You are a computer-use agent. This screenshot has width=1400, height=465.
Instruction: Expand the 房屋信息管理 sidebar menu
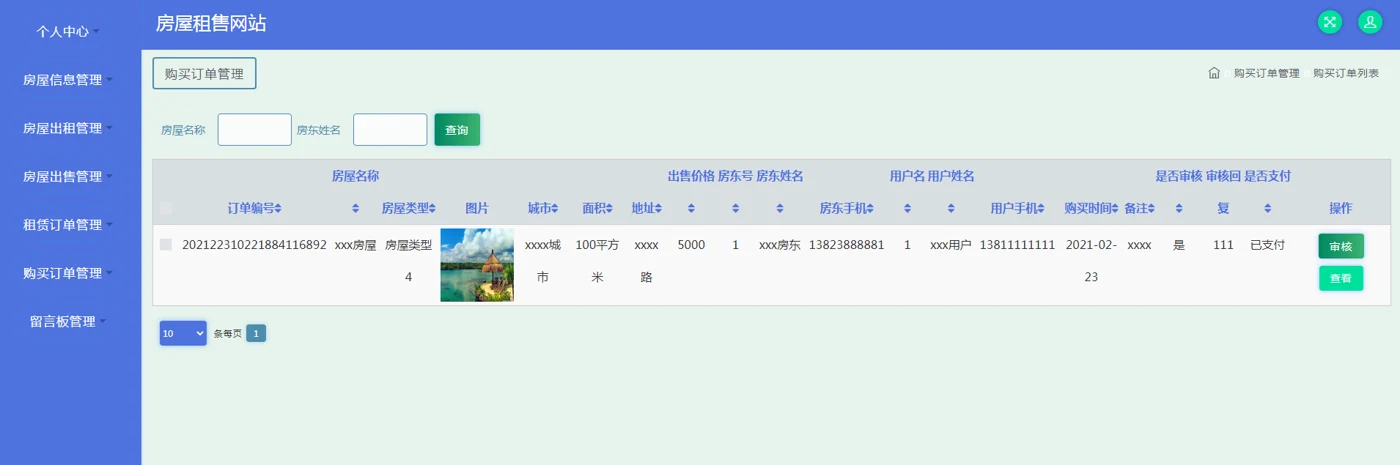[69, 80]
